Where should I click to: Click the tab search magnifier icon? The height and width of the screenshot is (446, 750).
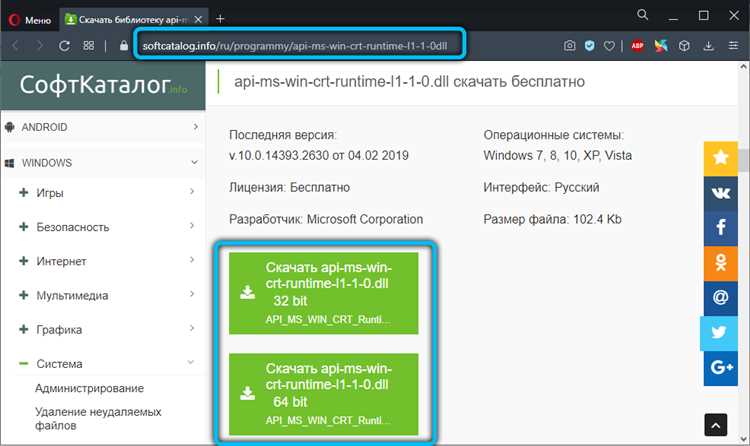click(642, 15)
